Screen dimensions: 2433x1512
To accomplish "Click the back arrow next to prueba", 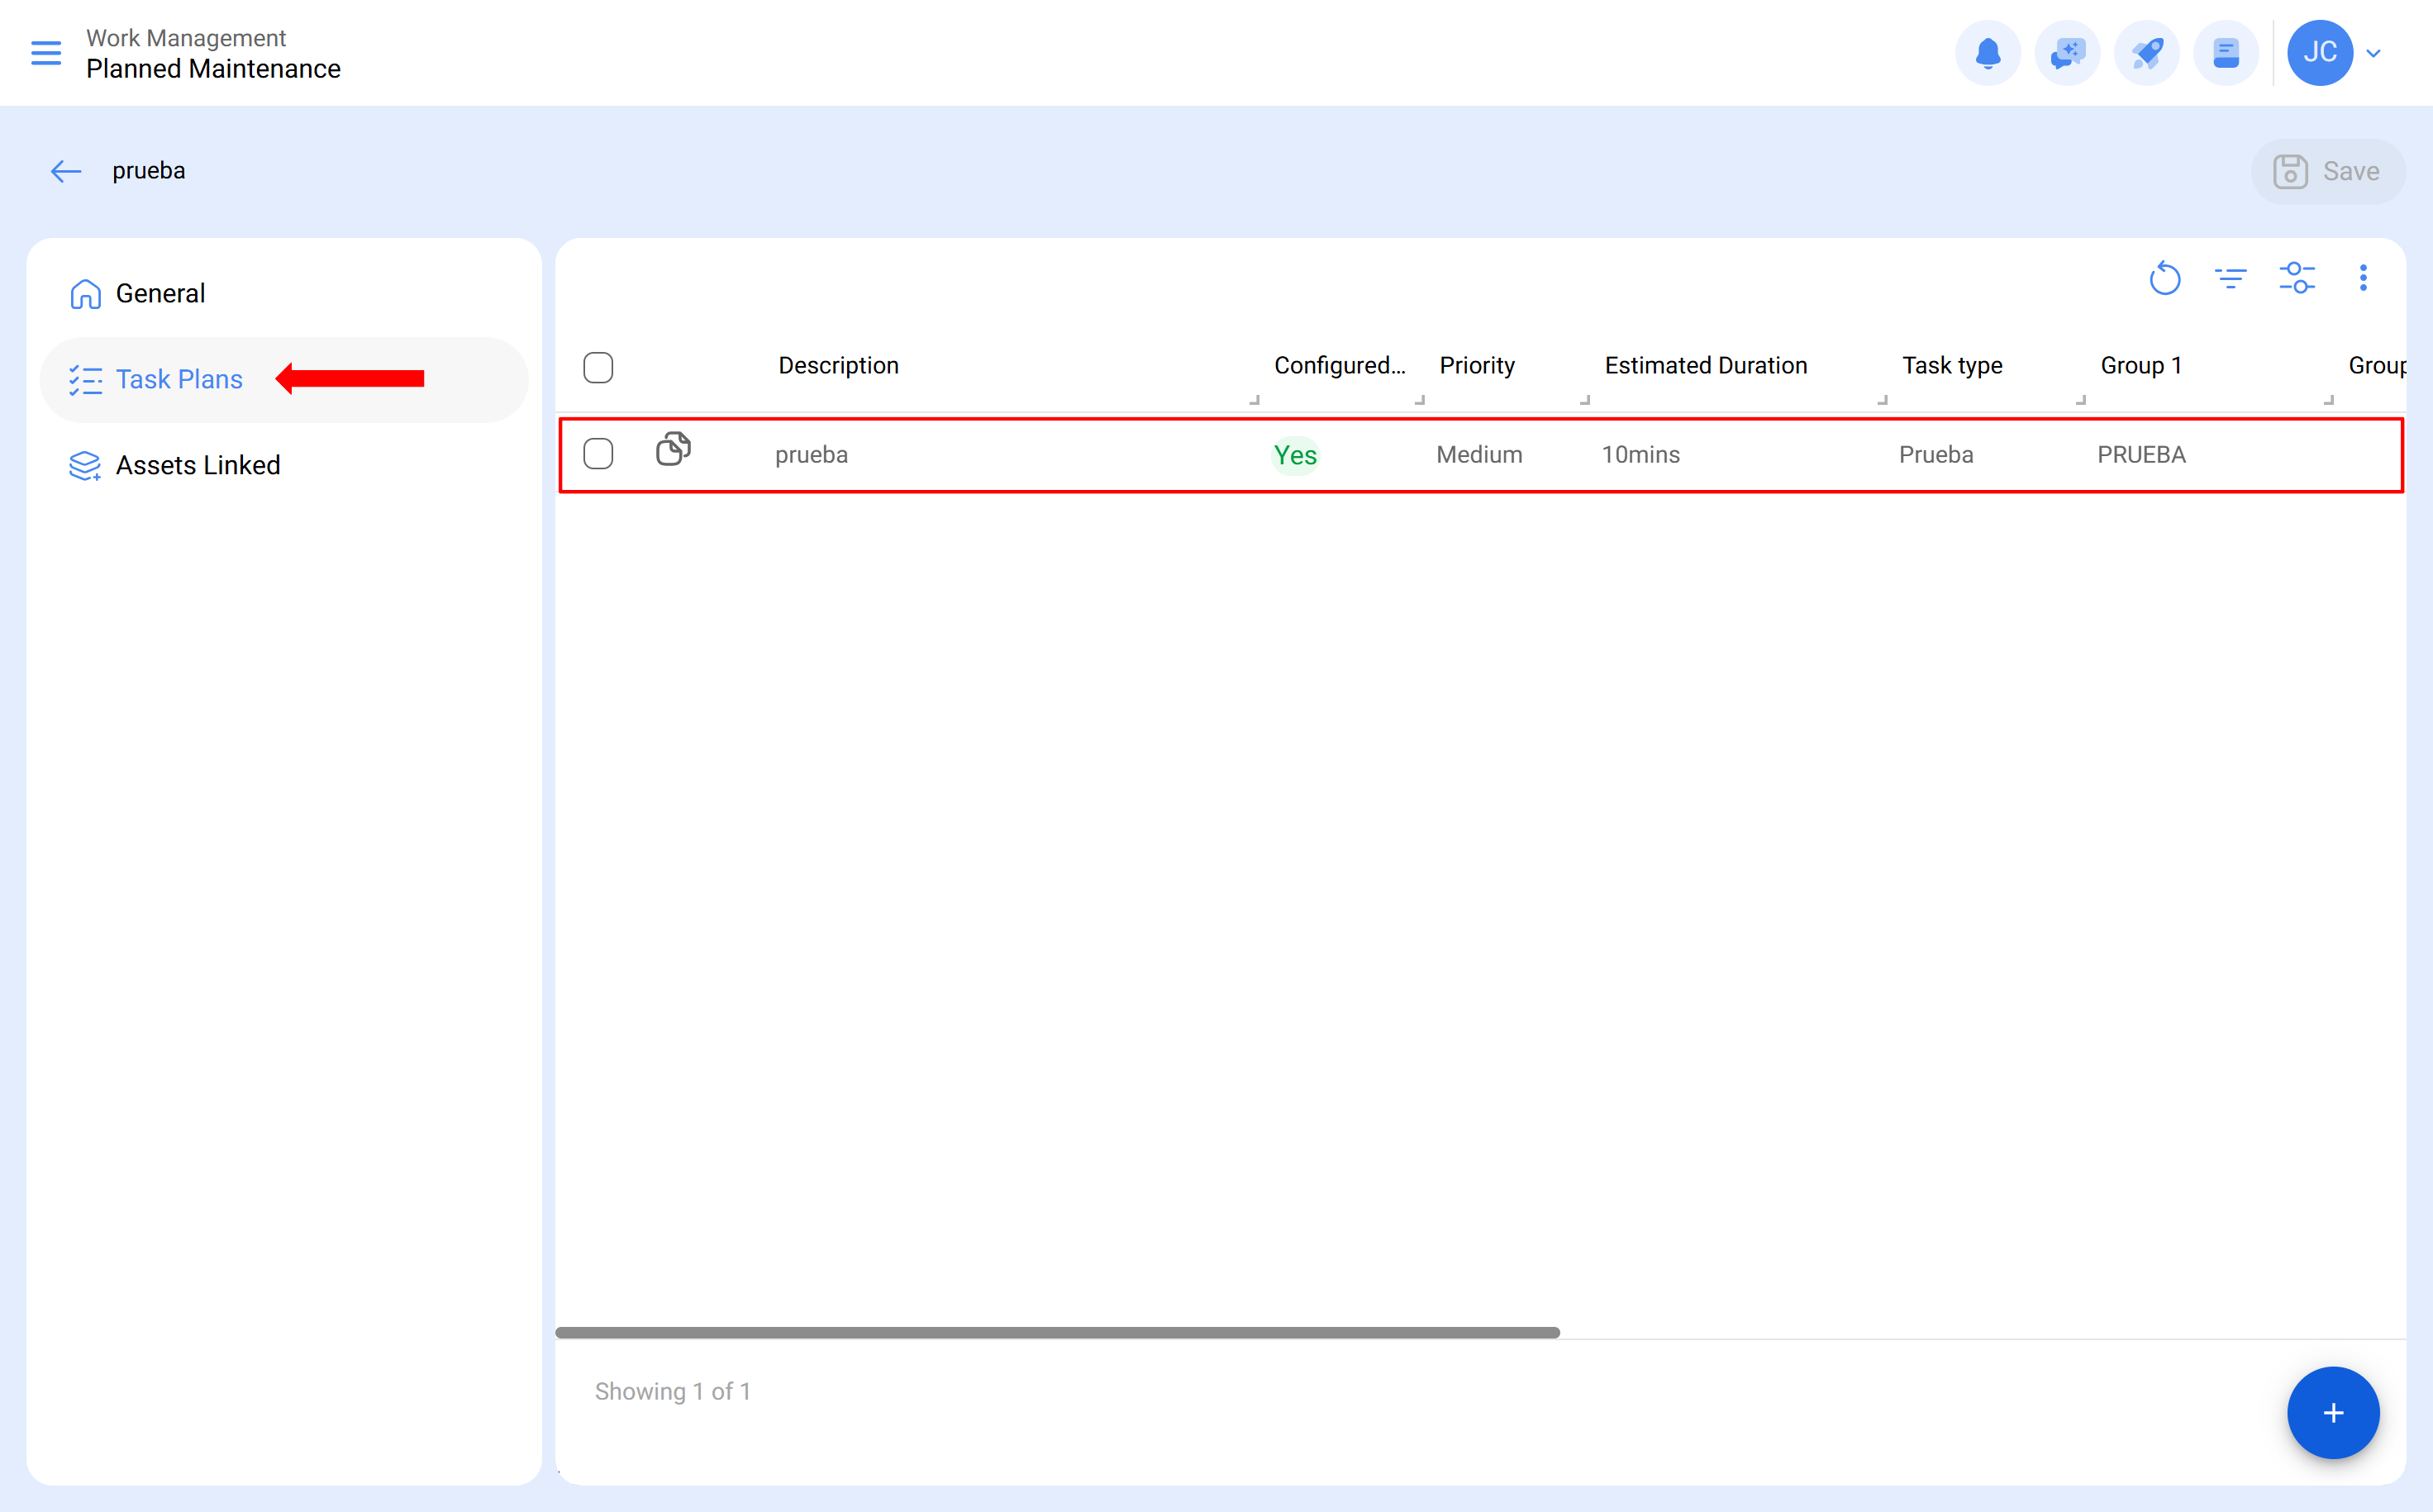I will coord(65,170).
